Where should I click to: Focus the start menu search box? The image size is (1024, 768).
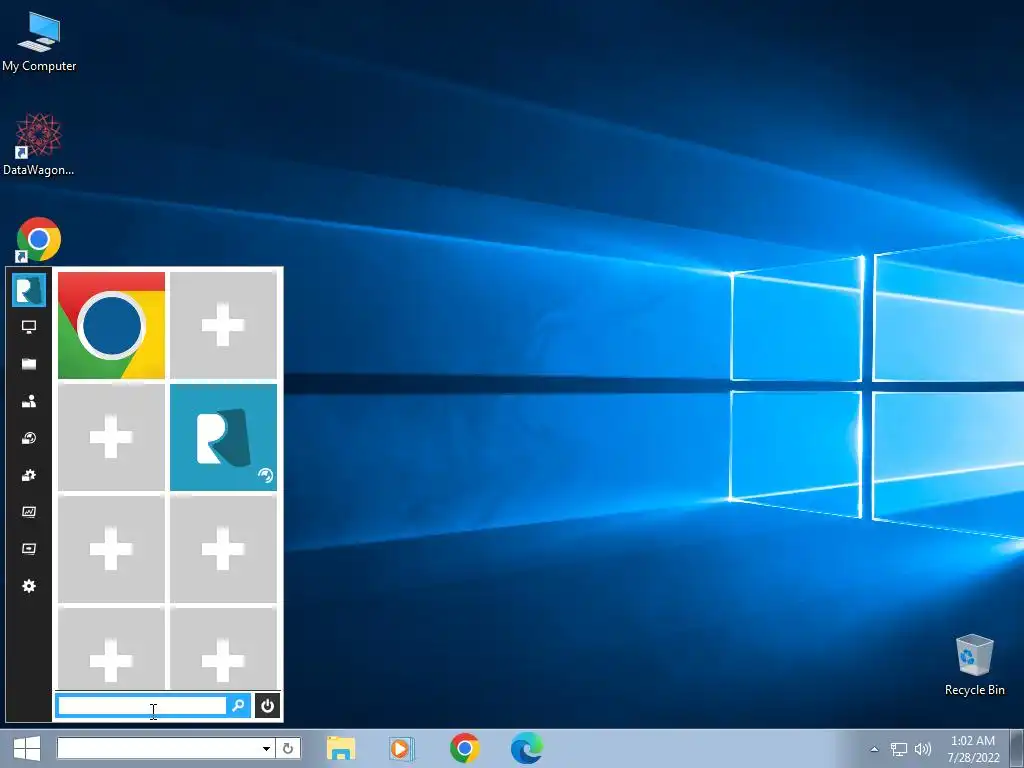(142, 705)
